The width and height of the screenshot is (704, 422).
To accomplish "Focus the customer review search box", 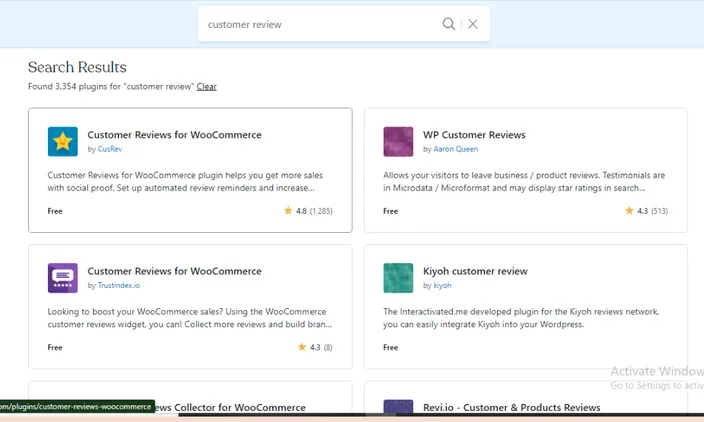I will tap(321, 24).
